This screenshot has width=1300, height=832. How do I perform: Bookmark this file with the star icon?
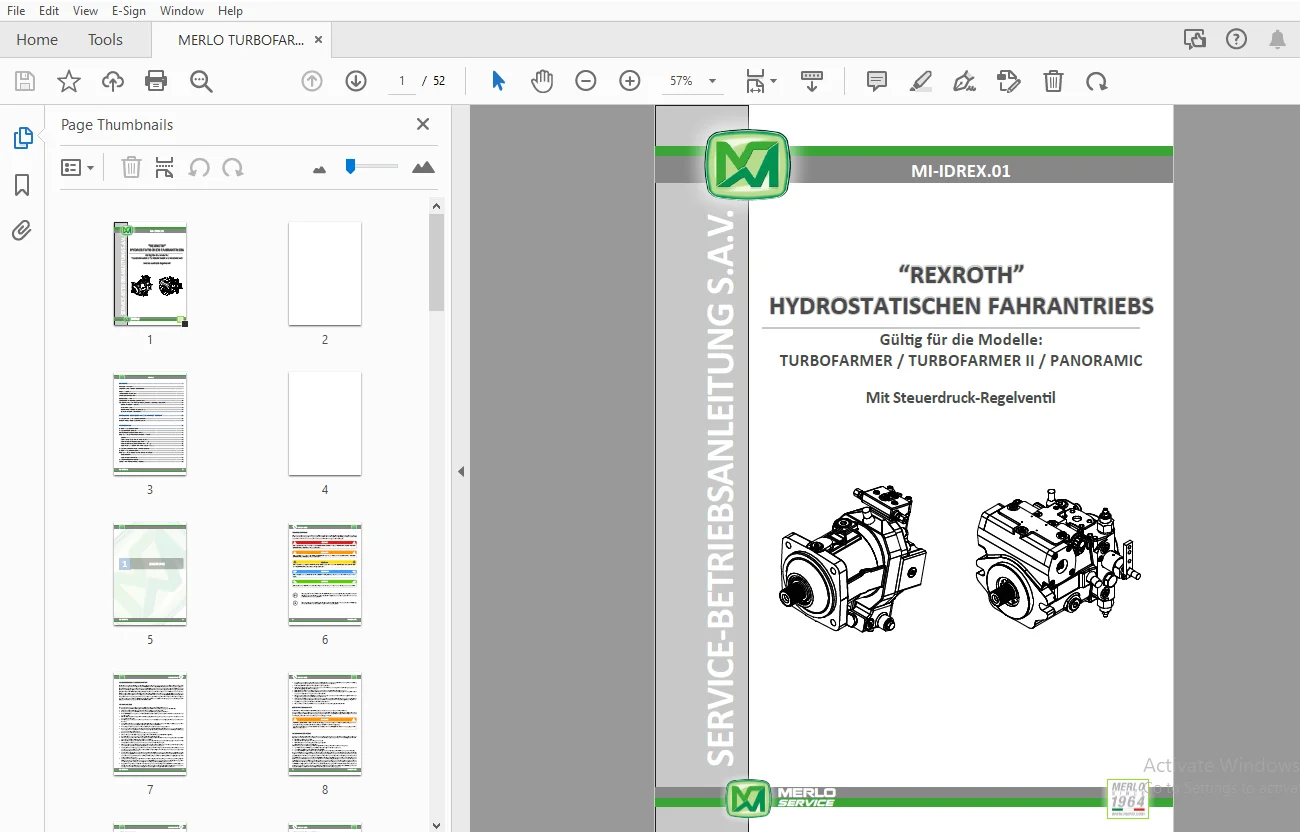click(69, 82)
